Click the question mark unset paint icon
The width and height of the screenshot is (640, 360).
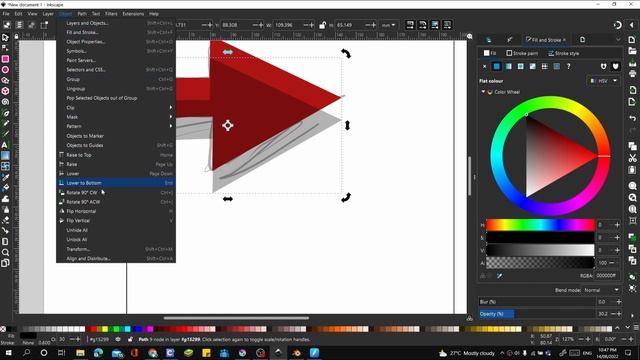click(568, 66)
